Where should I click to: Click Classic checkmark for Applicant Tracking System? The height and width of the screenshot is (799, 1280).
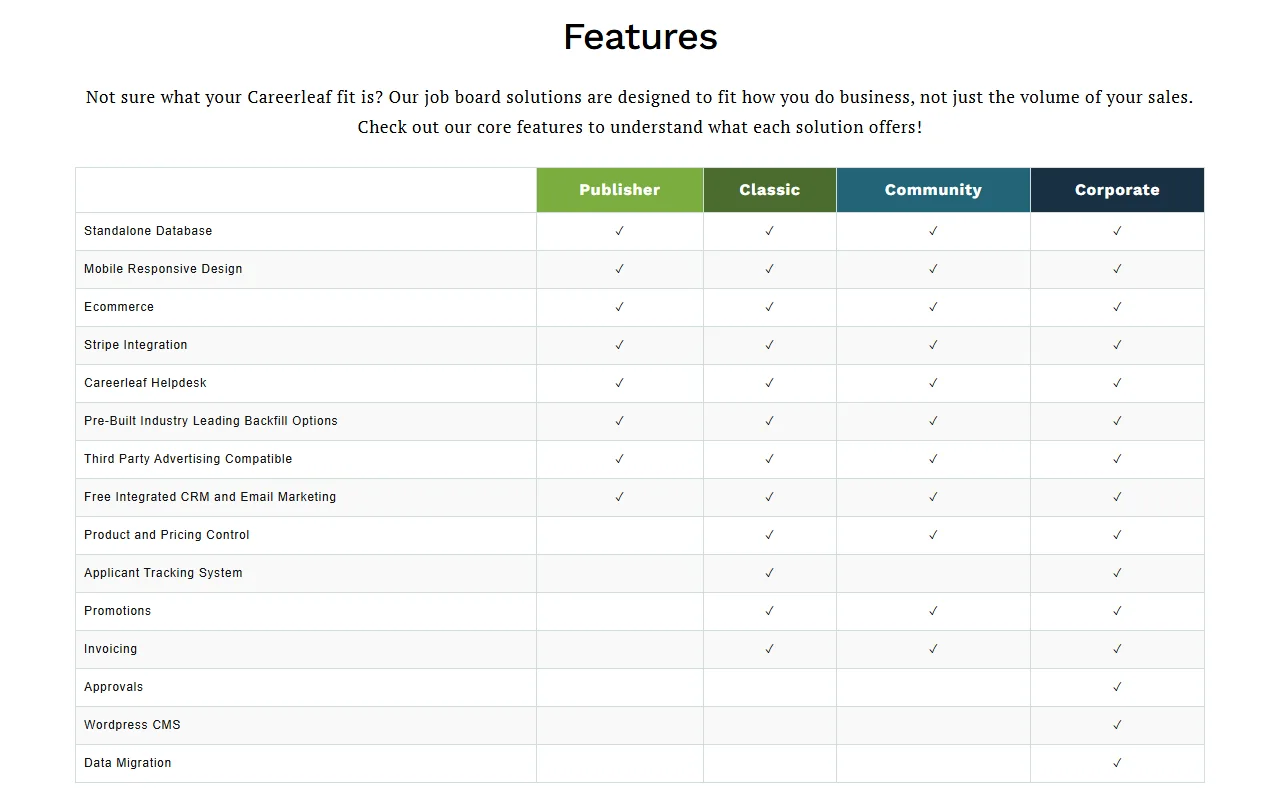pyautogui.click(x=770, y=573)
